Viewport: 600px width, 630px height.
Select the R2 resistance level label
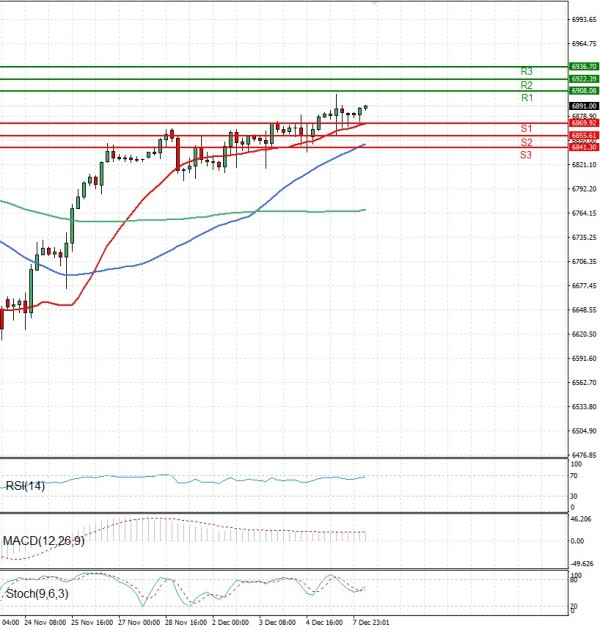pyautogui.click(x=526, y=86)
